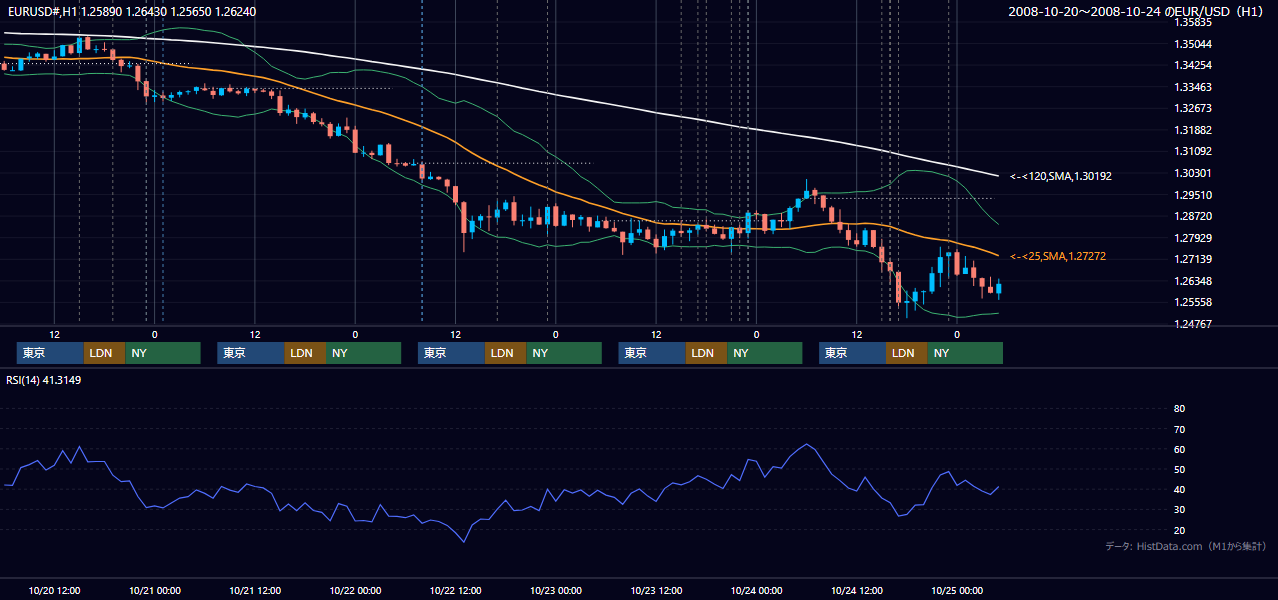Image resolution: width=1278 pixels, height=600 pixels.
Task: Click the 1.29510 price axis label
Action: 1192,195
